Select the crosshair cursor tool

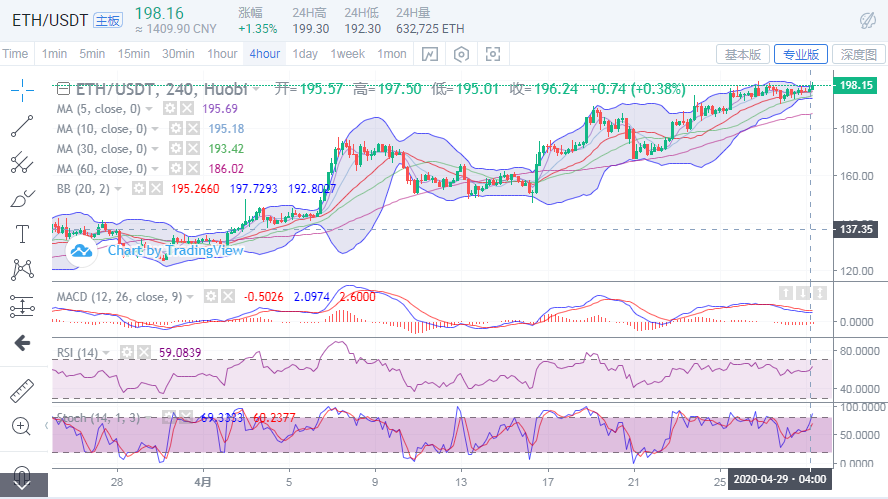pyautogui.click(x=22, y=90)
